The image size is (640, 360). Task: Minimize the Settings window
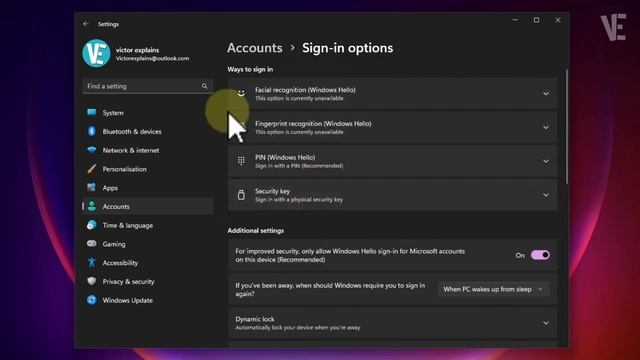click(515, 20)
